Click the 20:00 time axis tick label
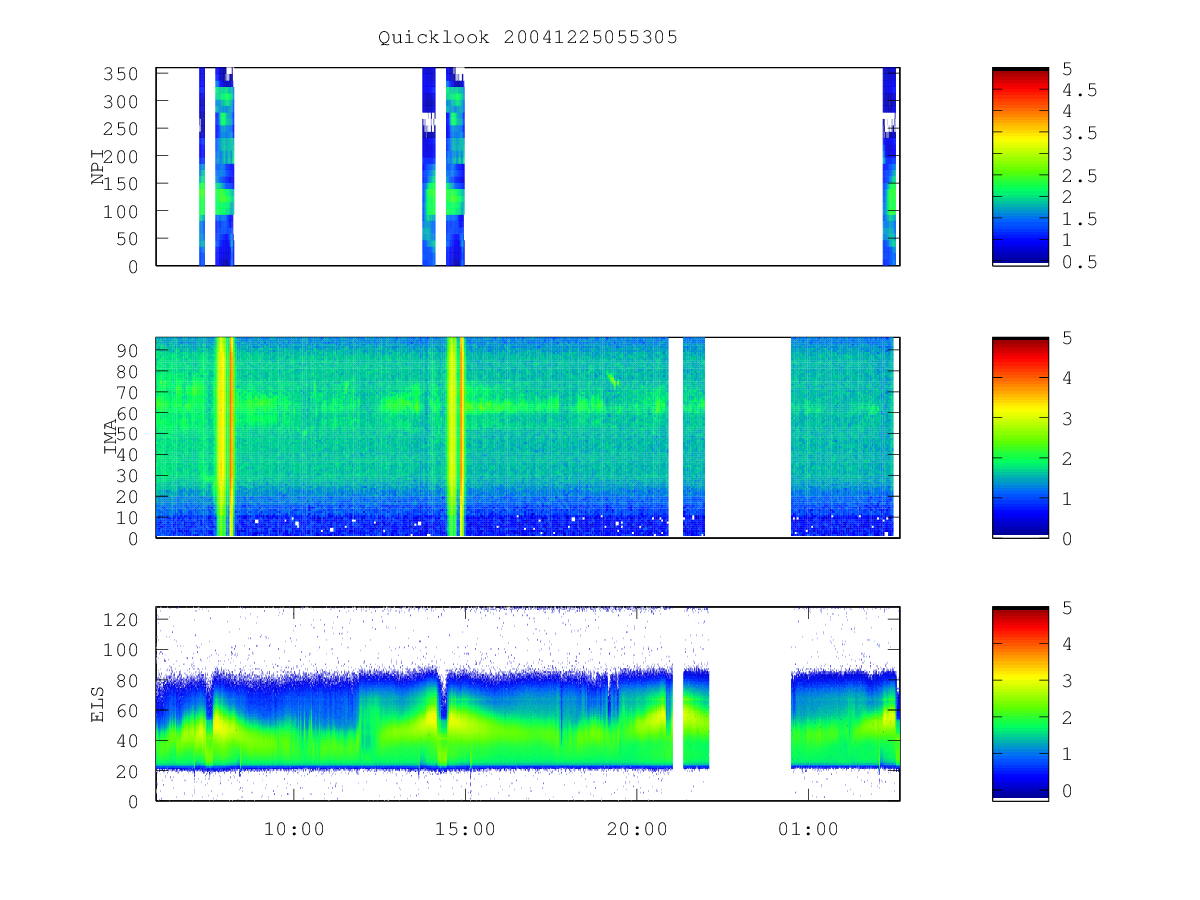1200x900 pixels. tap(637, 829)
